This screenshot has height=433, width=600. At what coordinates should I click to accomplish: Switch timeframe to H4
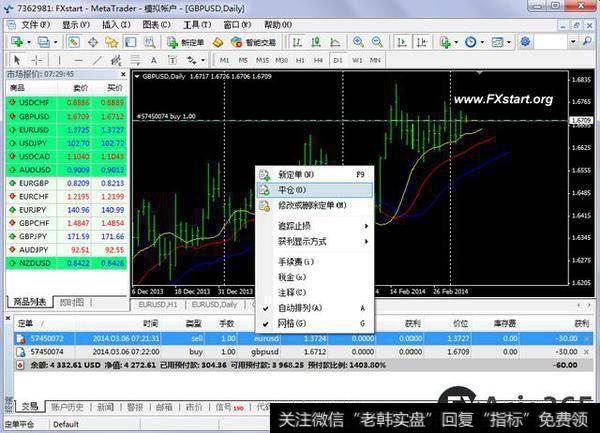coord(318,60)
